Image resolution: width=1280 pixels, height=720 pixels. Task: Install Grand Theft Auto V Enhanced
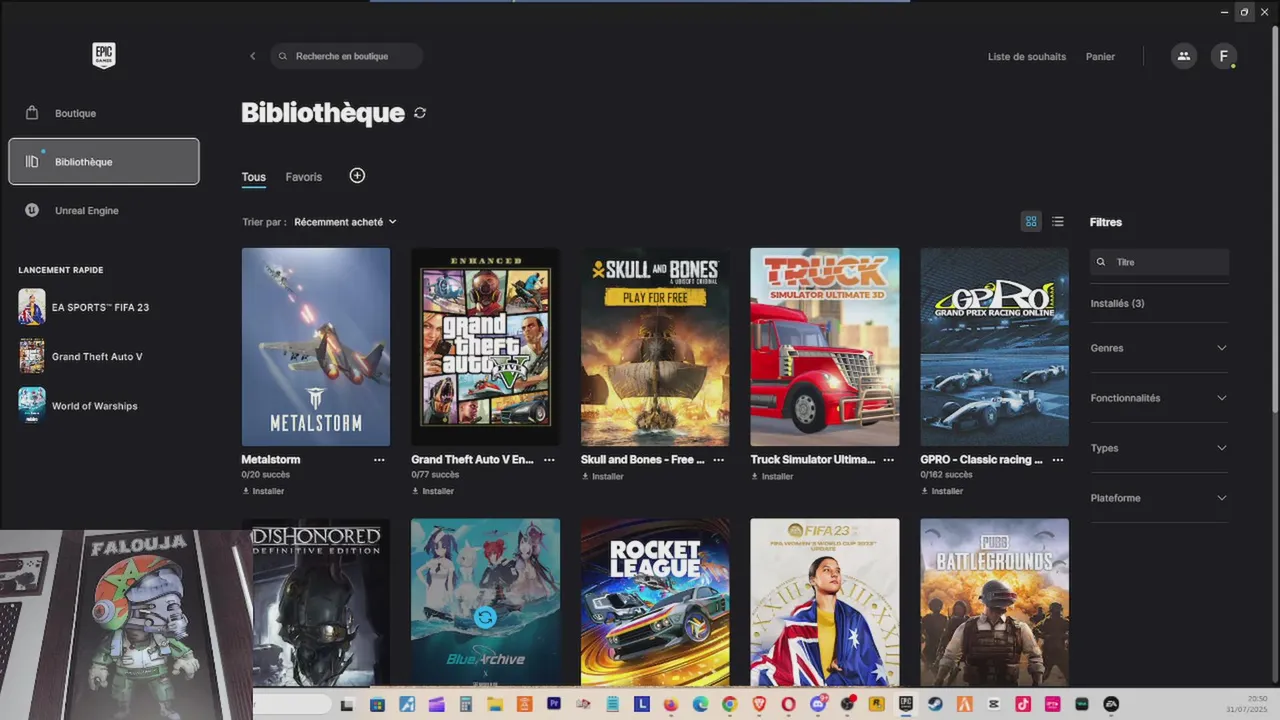(433, 491)
